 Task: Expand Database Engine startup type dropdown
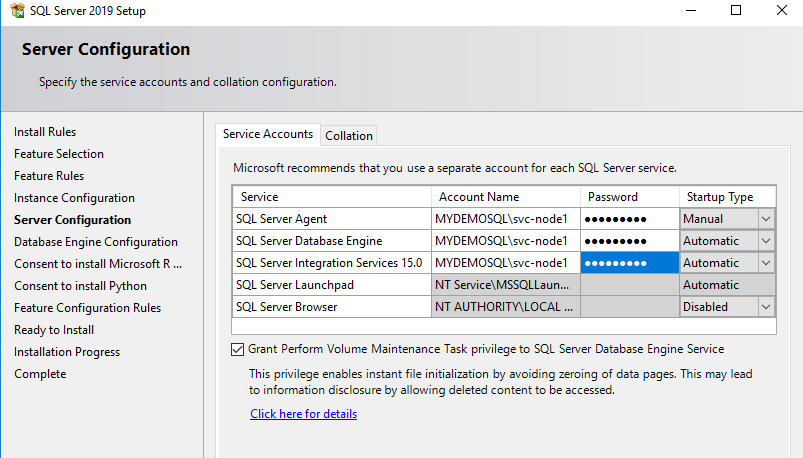[766, 241]
